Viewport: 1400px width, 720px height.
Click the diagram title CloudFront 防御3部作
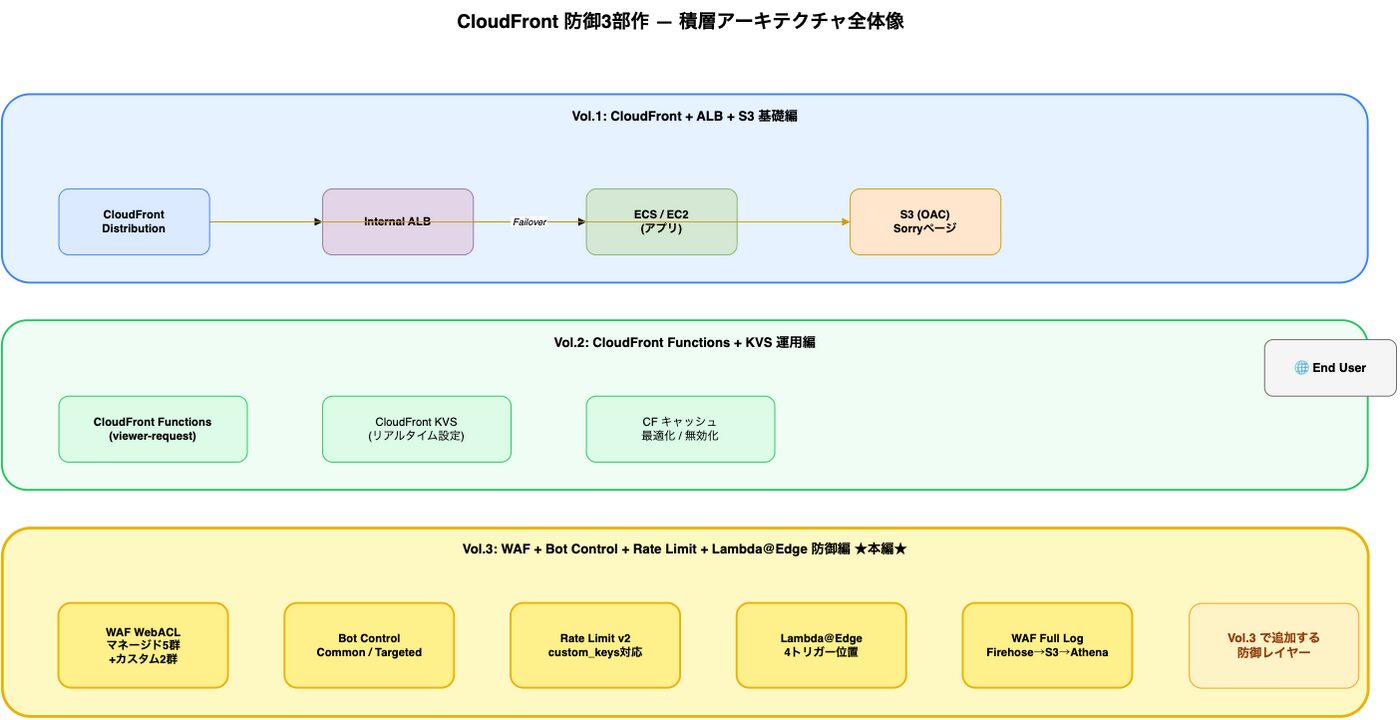coord(680,21)
